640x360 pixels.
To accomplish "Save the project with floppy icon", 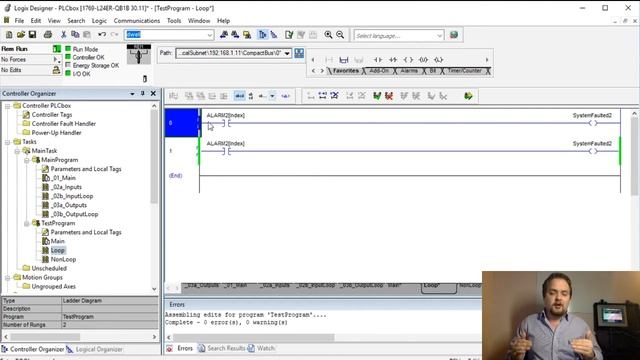I will [x=32, y=35].
